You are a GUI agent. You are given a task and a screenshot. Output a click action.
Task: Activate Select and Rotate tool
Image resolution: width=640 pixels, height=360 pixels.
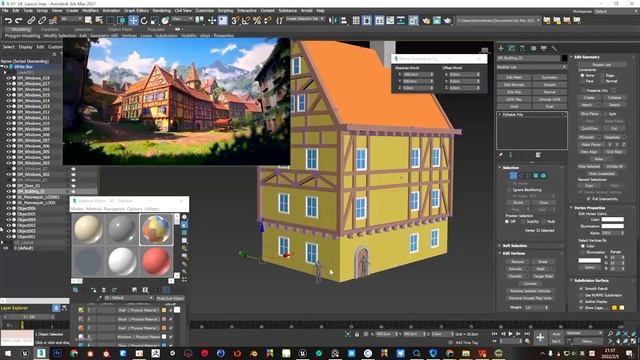(144, 20)
